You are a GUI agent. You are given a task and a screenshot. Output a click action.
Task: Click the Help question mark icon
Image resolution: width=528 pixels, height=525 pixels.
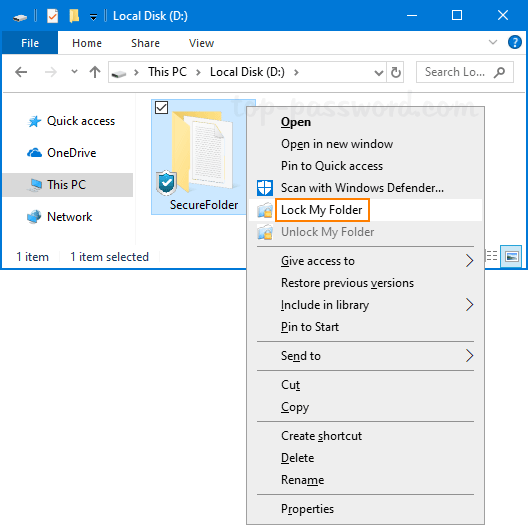click(514, 43)
